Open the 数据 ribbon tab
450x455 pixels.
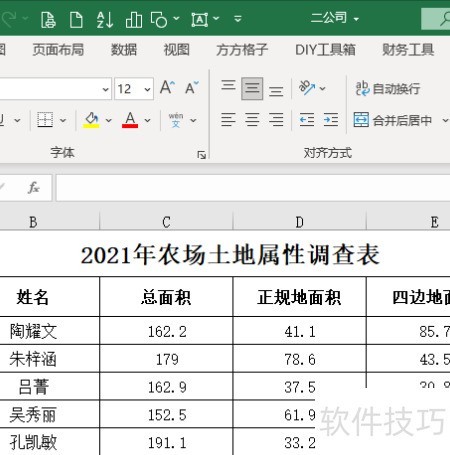124,50
